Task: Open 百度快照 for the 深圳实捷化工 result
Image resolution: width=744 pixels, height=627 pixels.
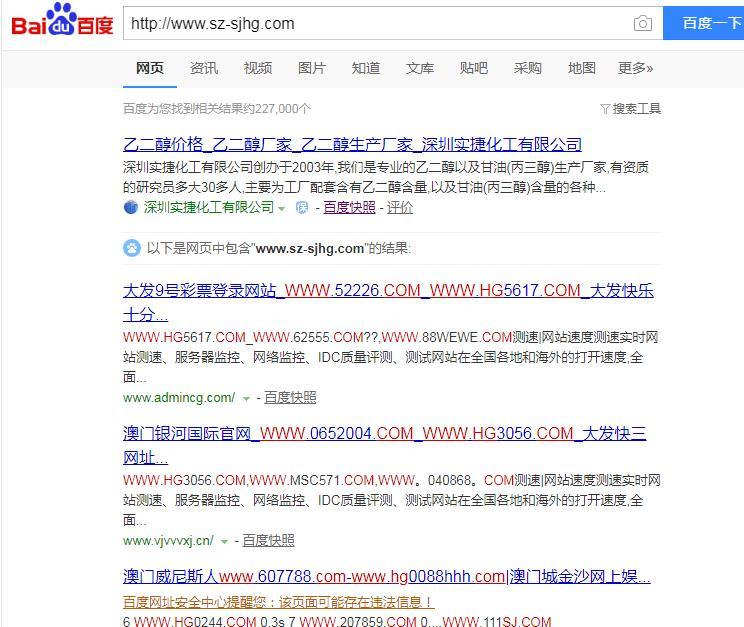Action: (349, 207)
